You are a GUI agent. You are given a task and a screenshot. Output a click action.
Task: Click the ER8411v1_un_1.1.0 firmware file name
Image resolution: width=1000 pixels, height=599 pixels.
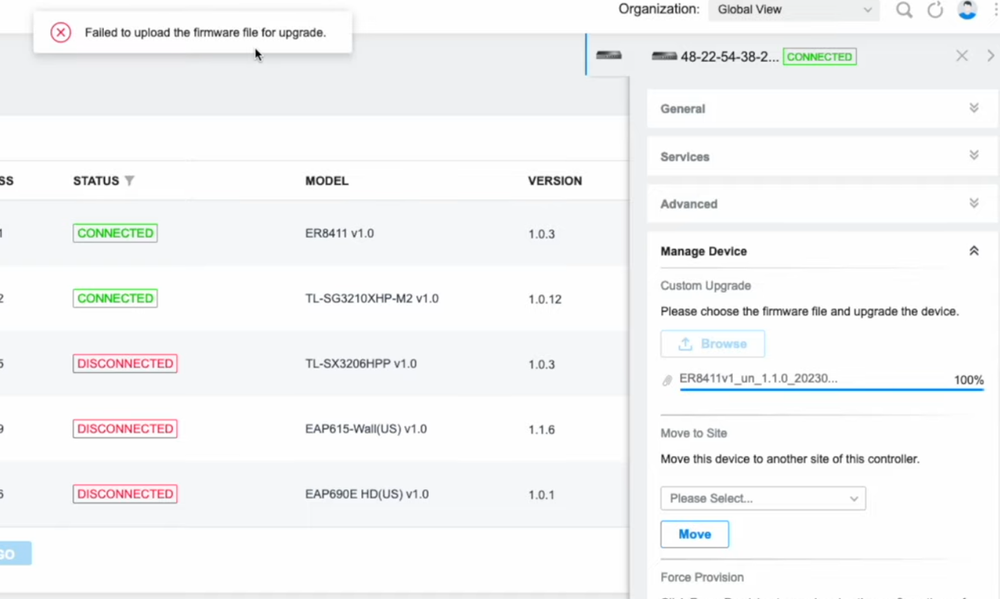[x=758, y=378]
